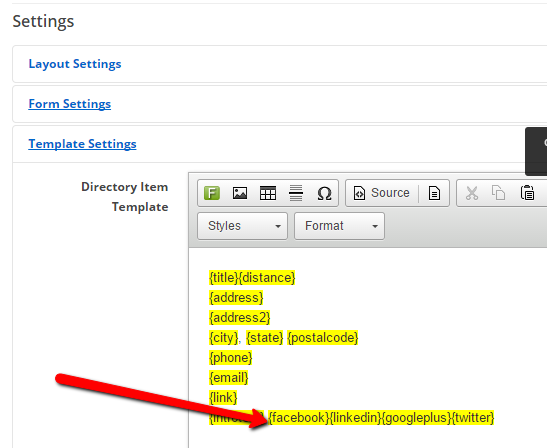This screenshot has height=448, width=547.
Task: Insert a table using the table icon
Action: tap(268, 193)
